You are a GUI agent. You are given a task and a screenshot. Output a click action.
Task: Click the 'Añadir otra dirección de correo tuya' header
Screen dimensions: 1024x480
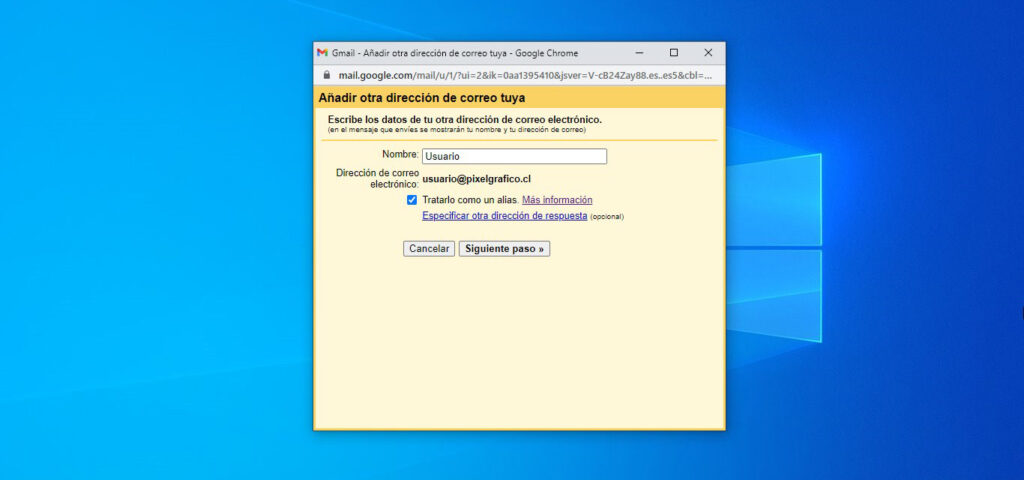(421, 98)
